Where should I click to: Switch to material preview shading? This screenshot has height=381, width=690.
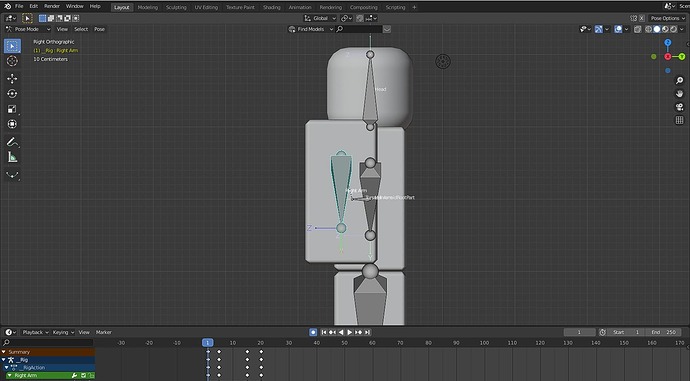coord(665,29)
